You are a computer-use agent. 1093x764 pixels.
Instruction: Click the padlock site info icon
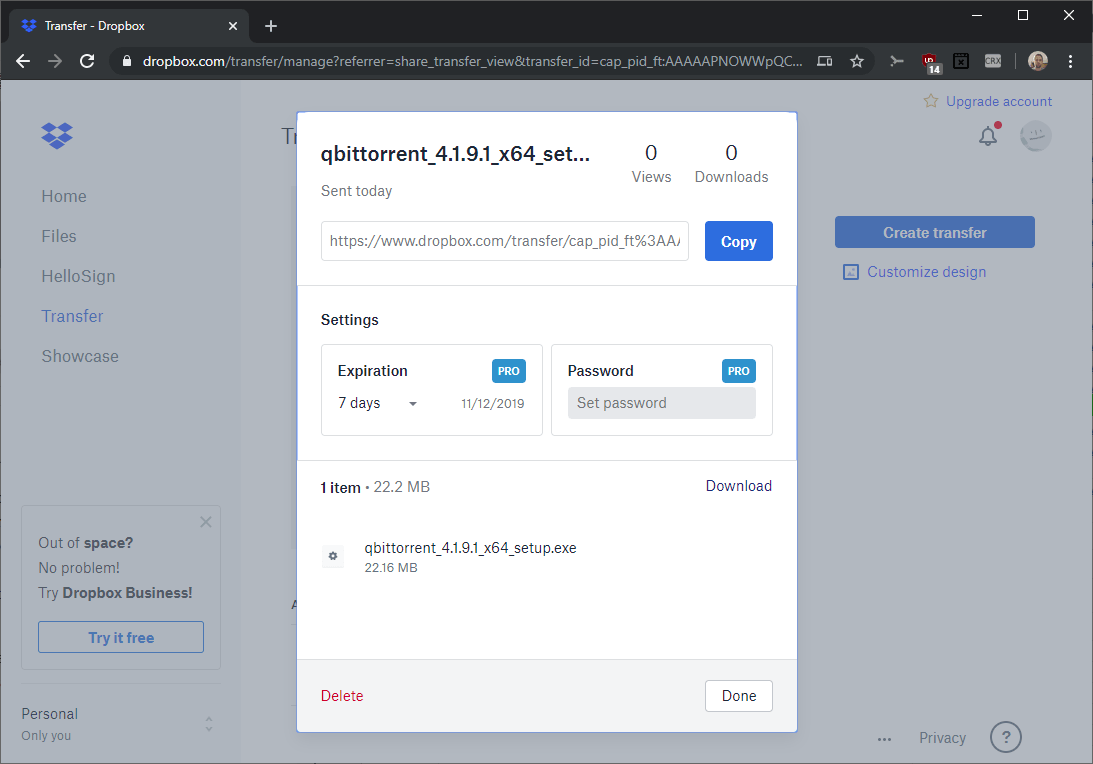[127, 61]
